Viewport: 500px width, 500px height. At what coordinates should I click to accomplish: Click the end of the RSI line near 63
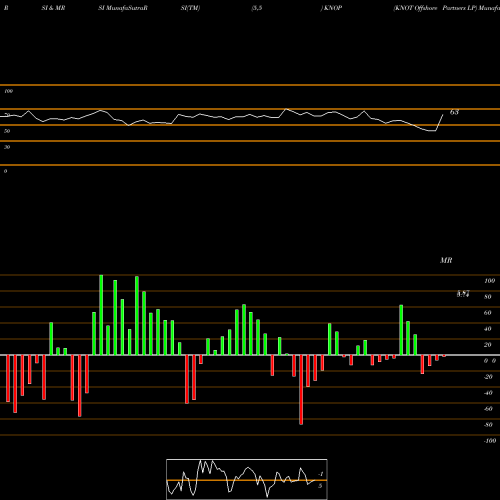[443, 115]
